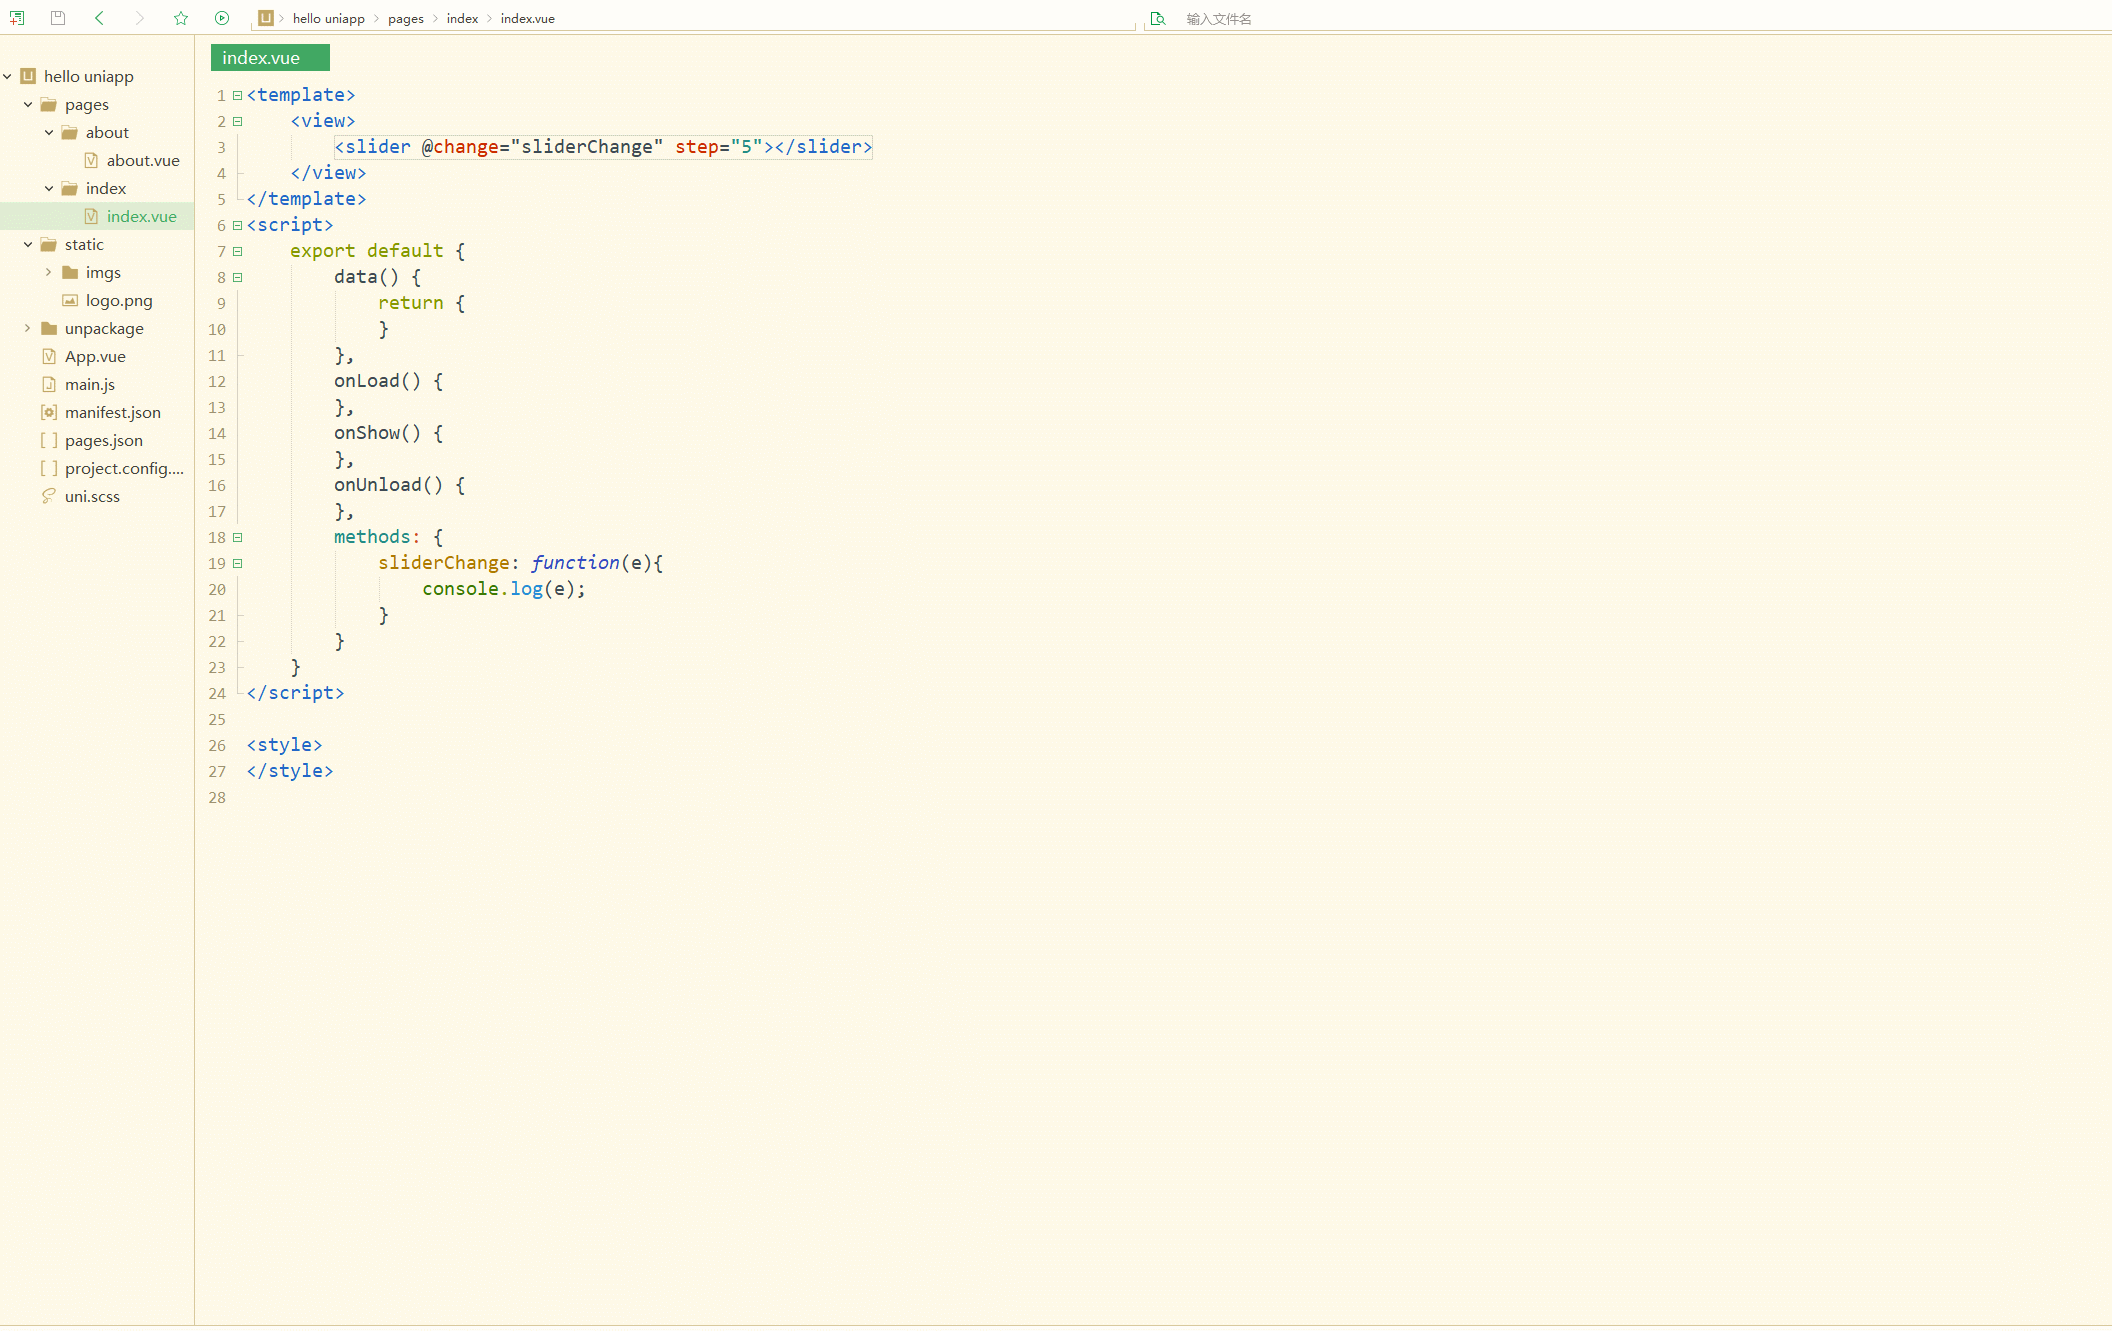Viewport: 2112px width, 1331px height.
Task: Expand the imgs folder
Action: 49,272
